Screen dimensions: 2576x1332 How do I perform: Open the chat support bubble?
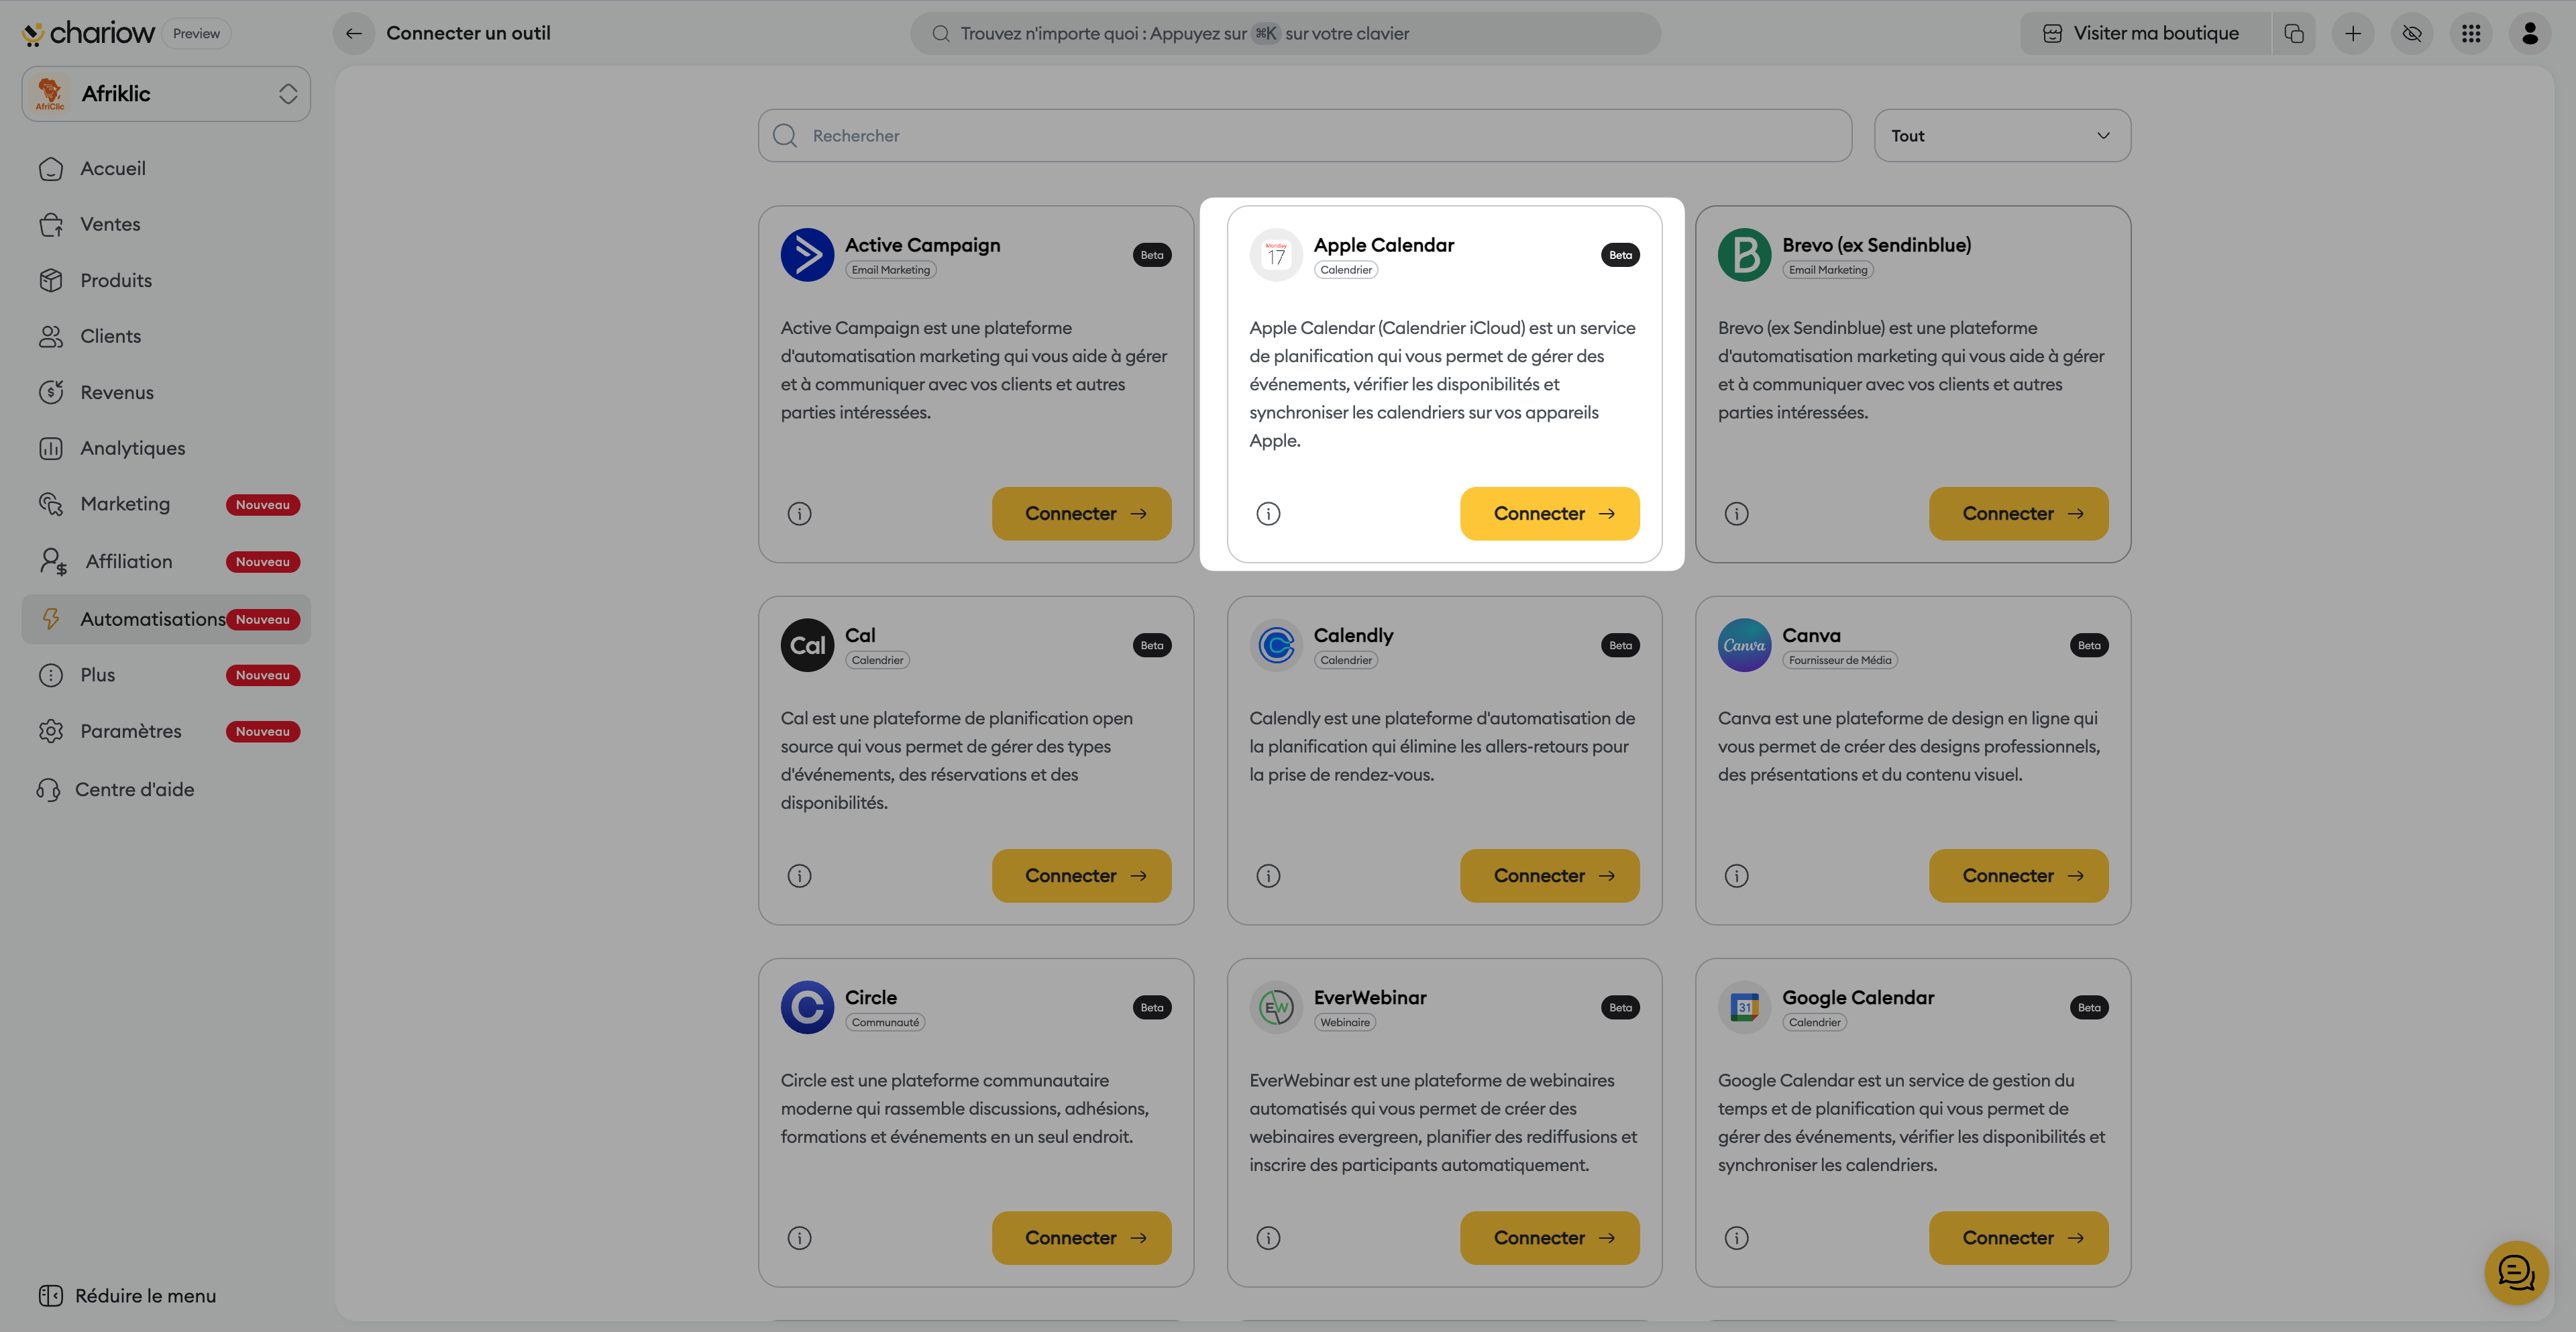point(2516,1272)
